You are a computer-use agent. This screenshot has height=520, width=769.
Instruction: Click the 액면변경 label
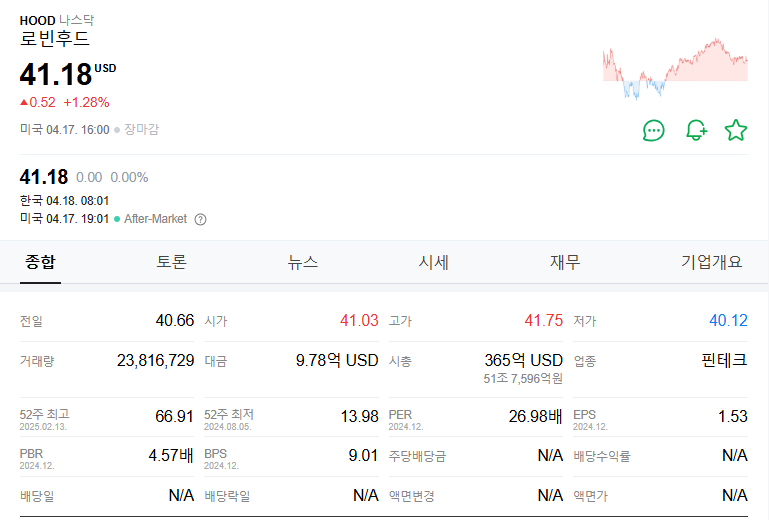point(411,496)
